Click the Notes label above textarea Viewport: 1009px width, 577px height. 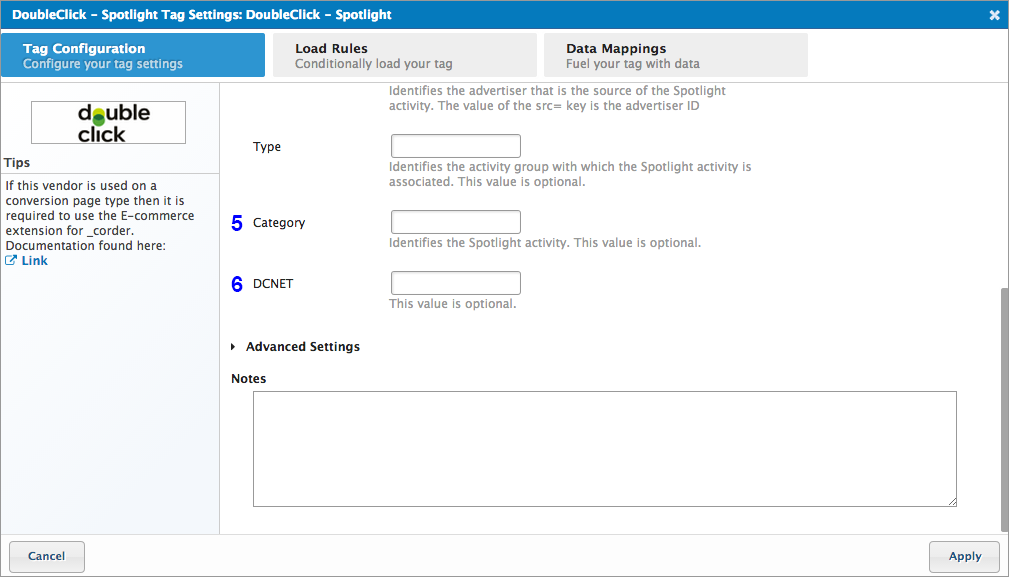coord(249,379)
